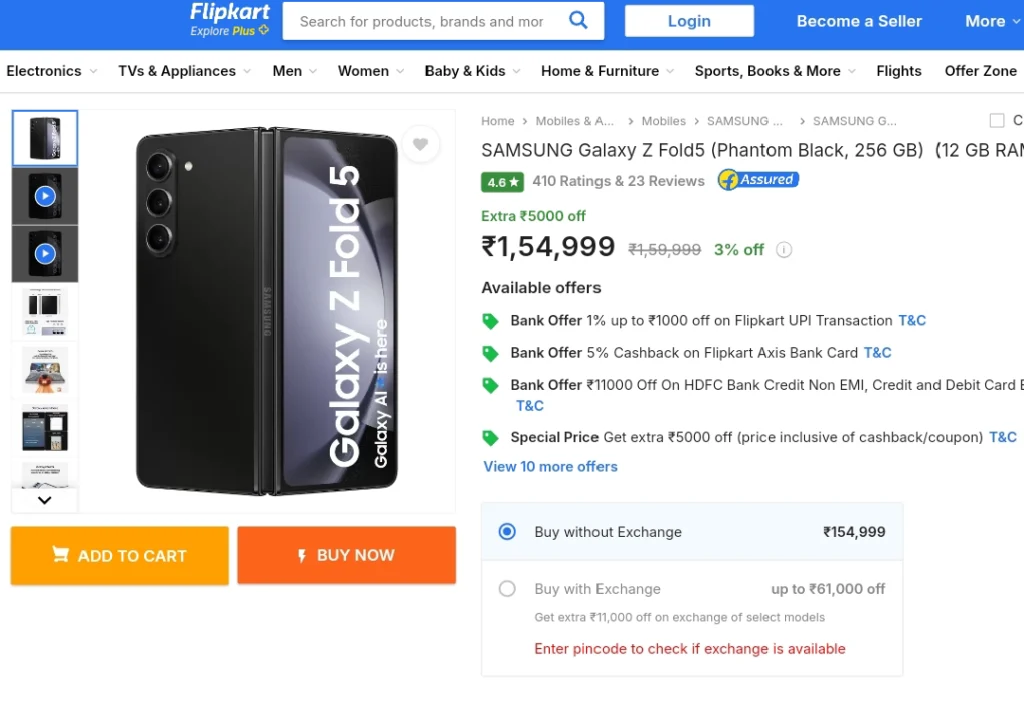The image size is (1024, 703).
Task: Open the More dropdown in header
Action: 991,21
